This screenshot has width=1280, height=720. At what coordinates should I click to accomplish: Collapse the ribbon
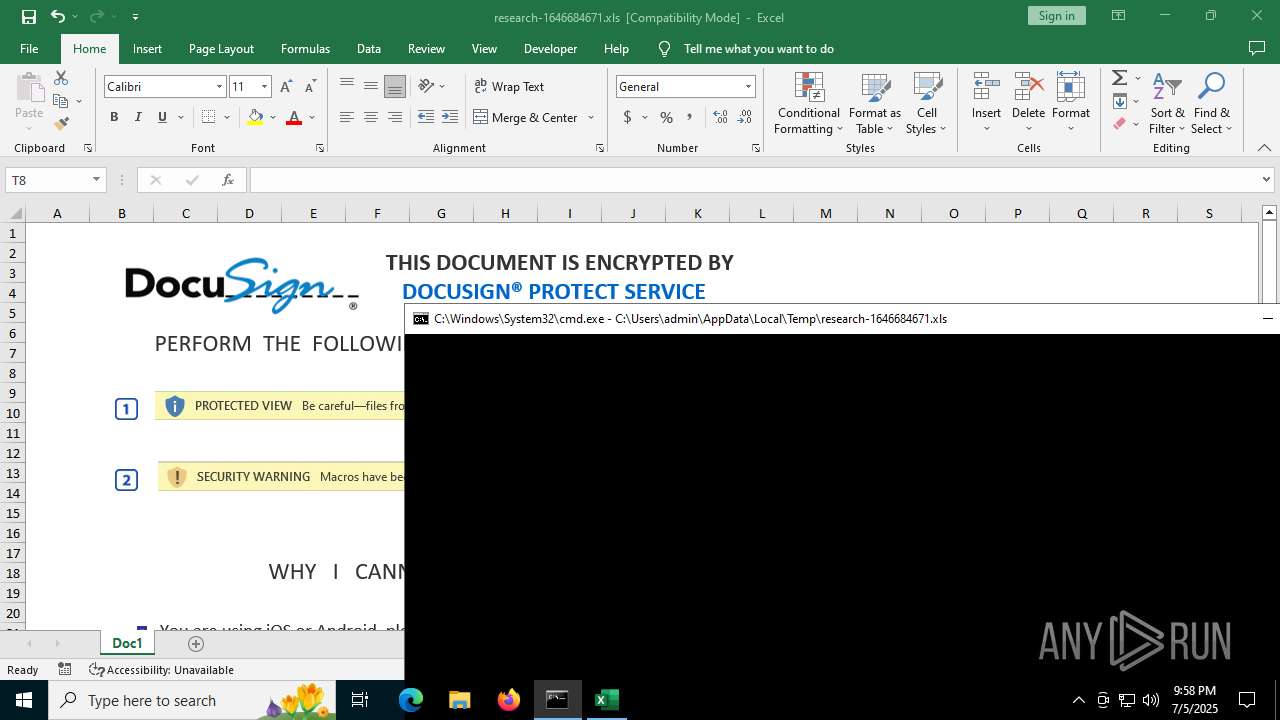pyautogui.click(x=1264, y=148)
